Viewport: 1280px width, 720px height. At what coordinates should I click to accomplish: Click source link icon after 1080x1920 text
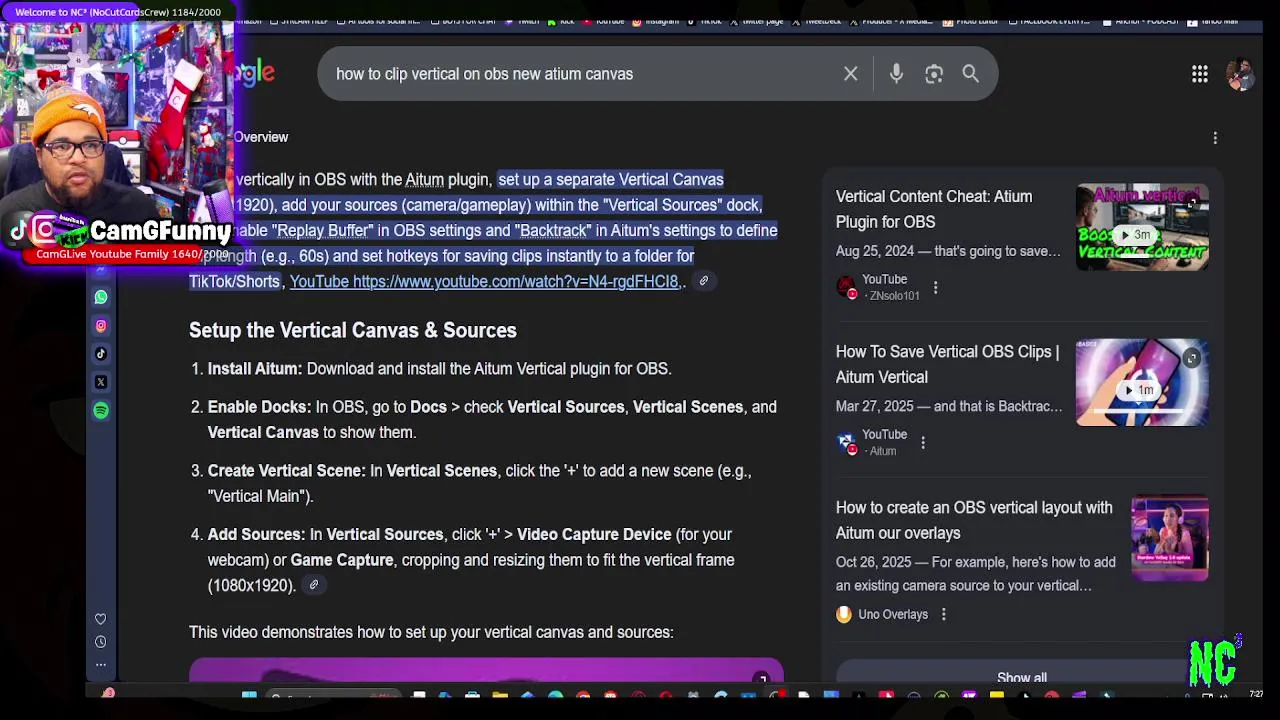coord(313,585)
